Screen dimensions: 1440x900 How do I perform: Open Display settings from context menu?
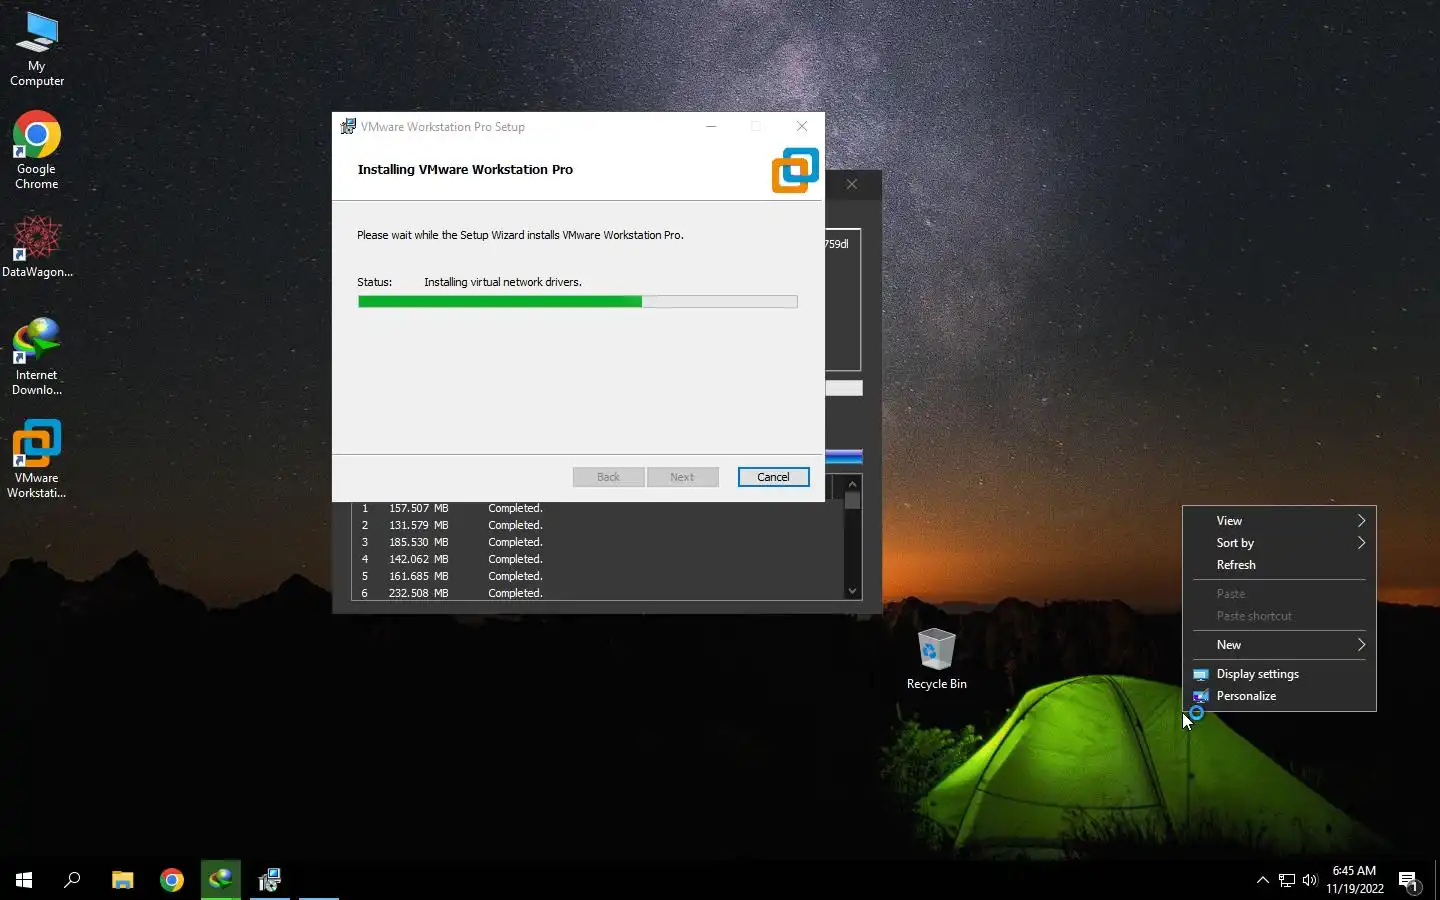(x=1279, y=674)
